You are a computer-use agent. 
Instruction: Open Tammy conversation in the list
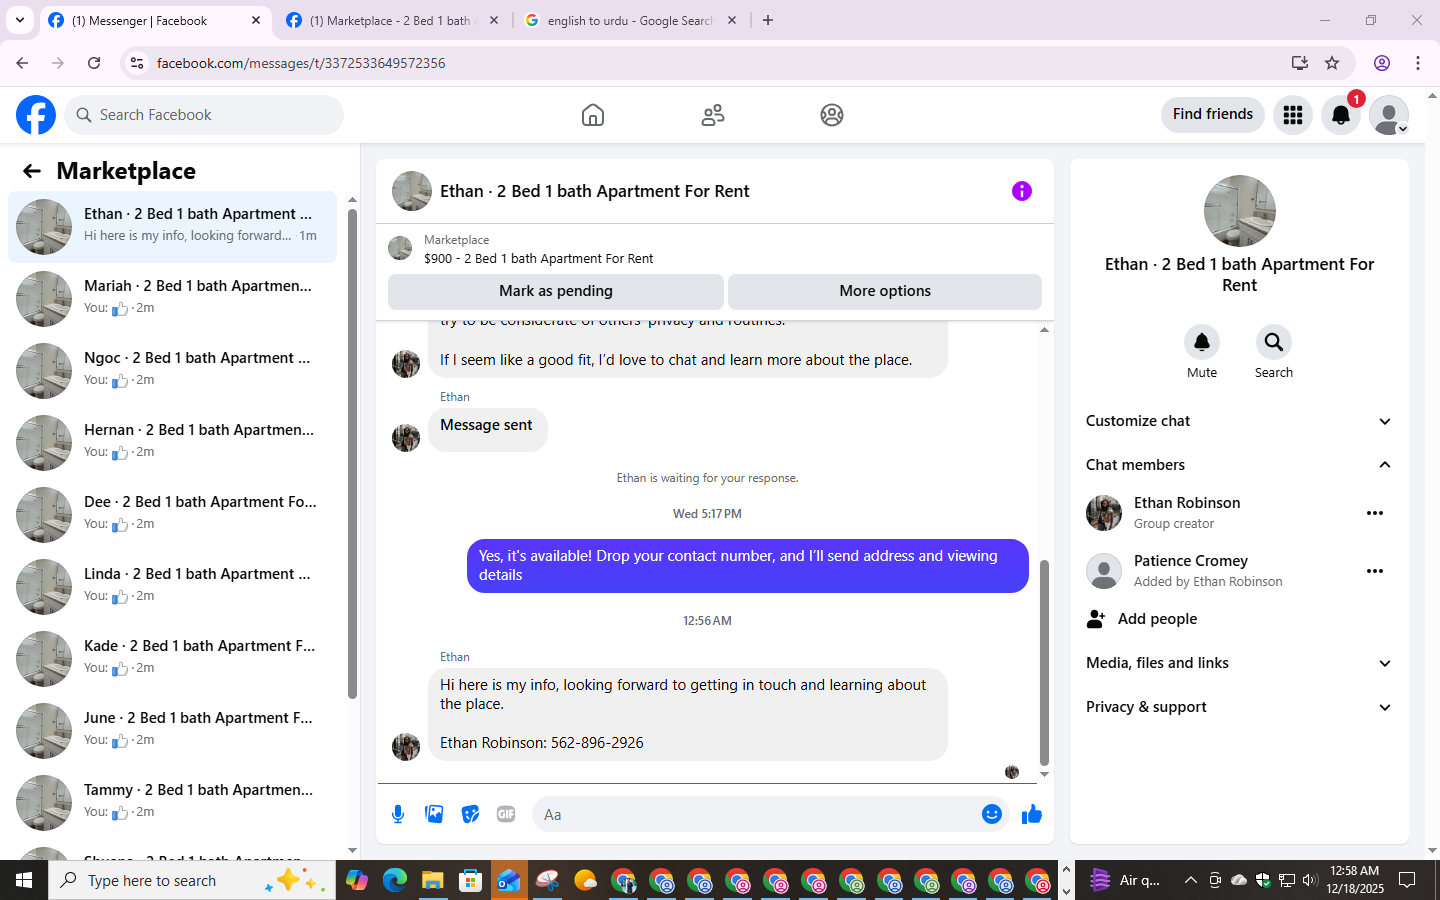(173, 803)
